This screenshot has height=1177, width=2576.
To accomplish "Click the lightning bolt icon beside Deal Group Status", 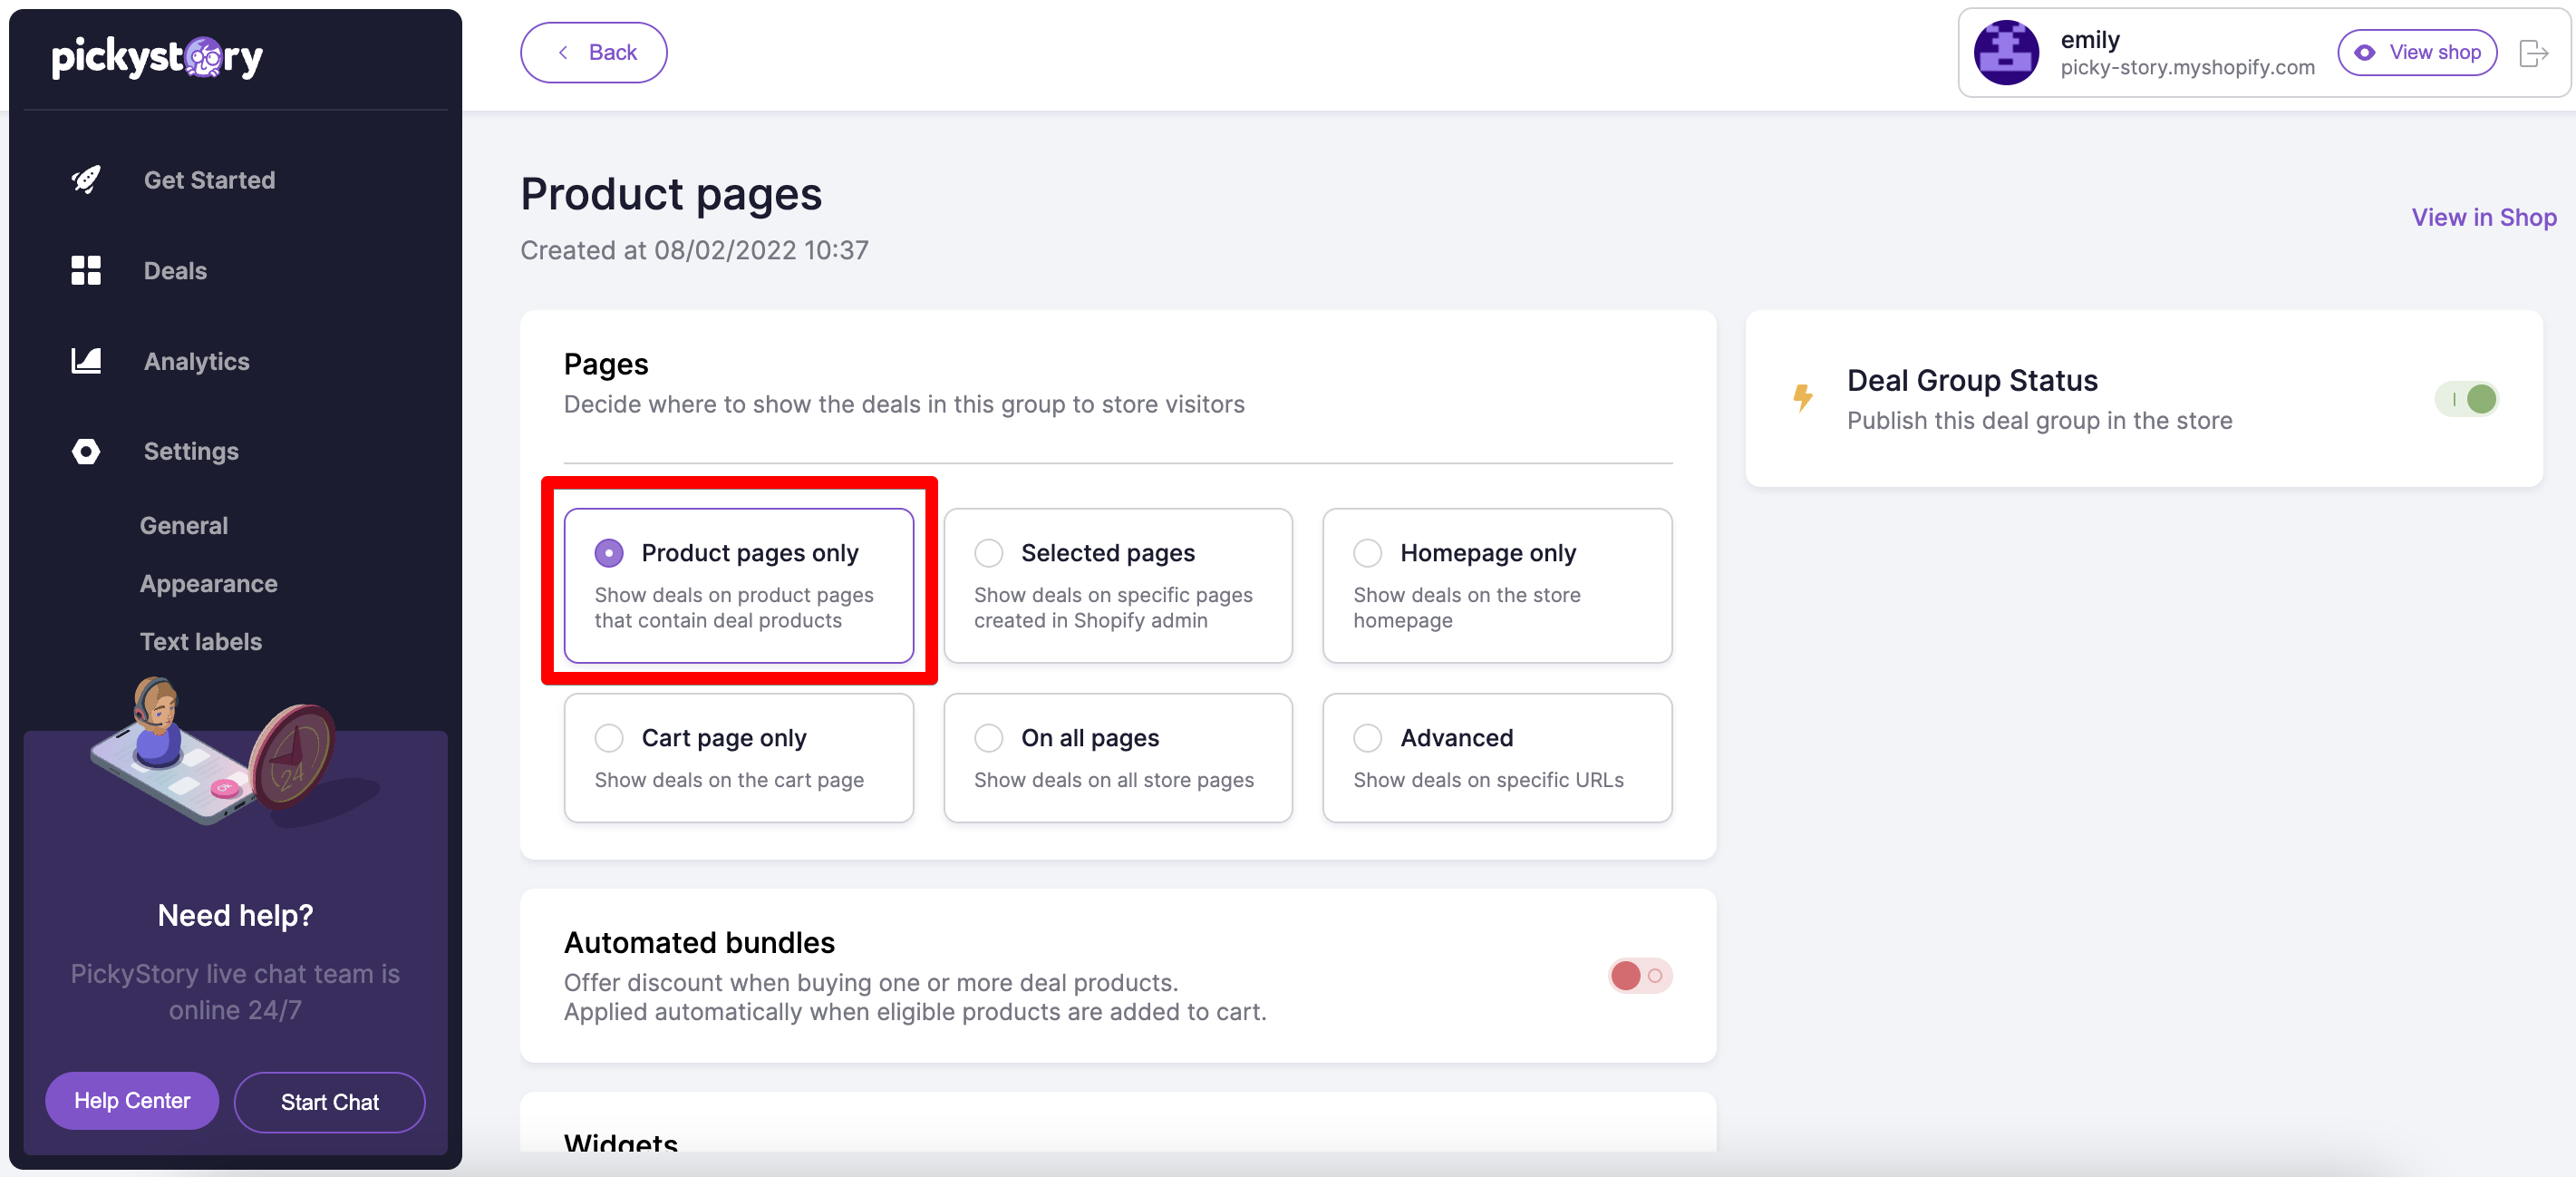I will click(x=1802, y=398).
